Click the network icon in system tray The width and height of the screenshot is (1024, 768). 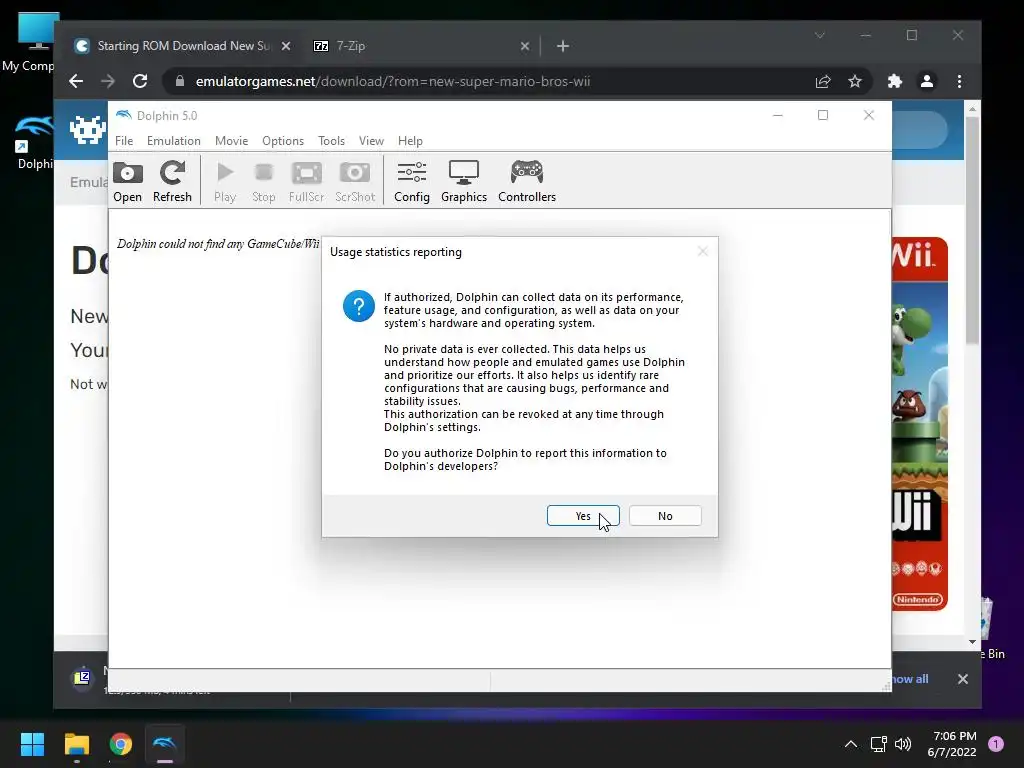tap(878, 744)
